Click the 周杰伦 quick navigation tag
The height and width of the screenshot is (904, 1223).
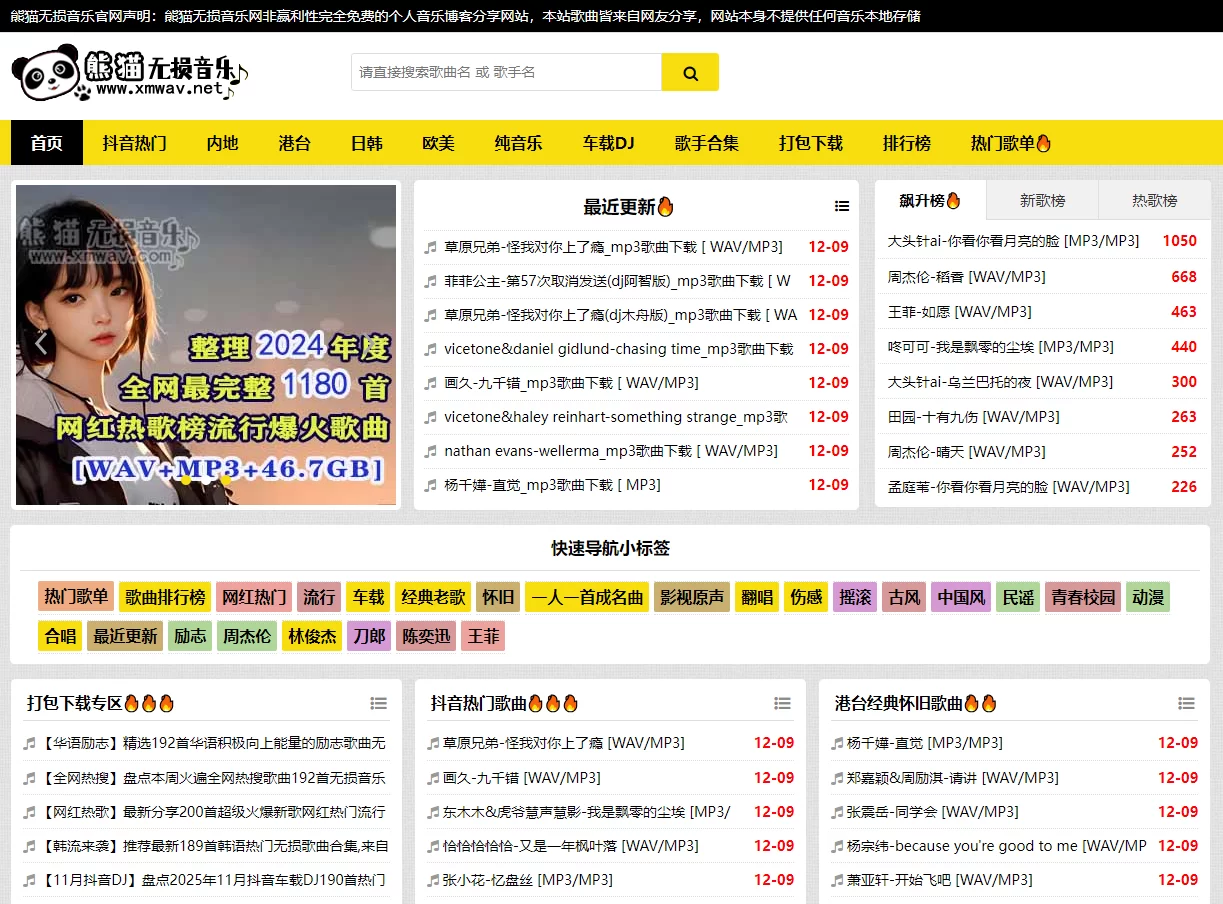246,635
